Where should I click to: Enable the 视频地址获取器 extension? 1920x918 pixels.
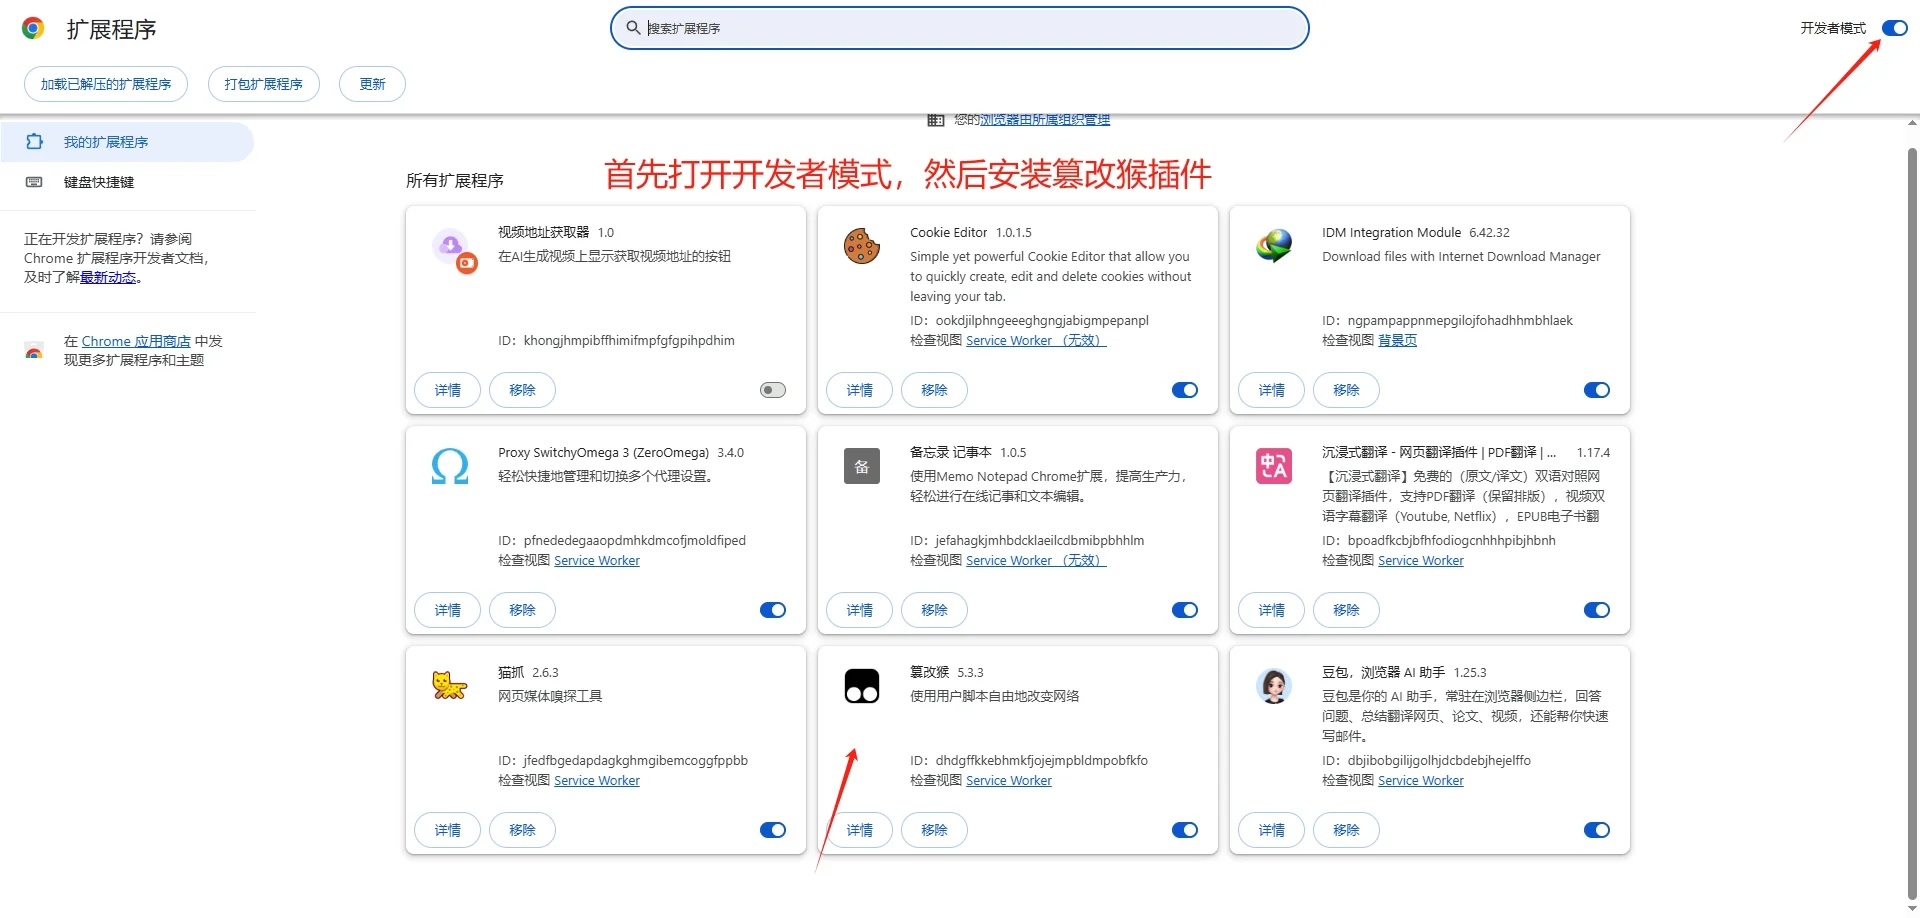tap(773, 390)
